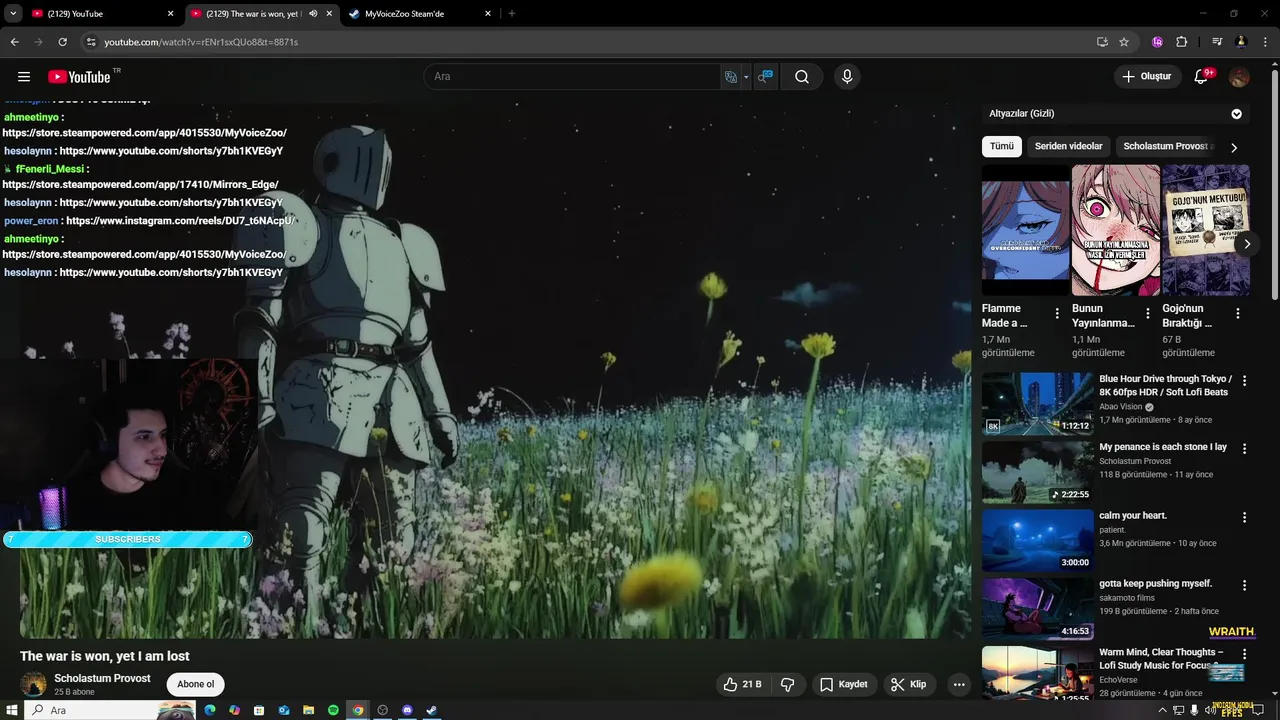This screenshot has height=720, width=1280.
Task: Expand hidden system tray icons
Action: [x=1162, y=710]
